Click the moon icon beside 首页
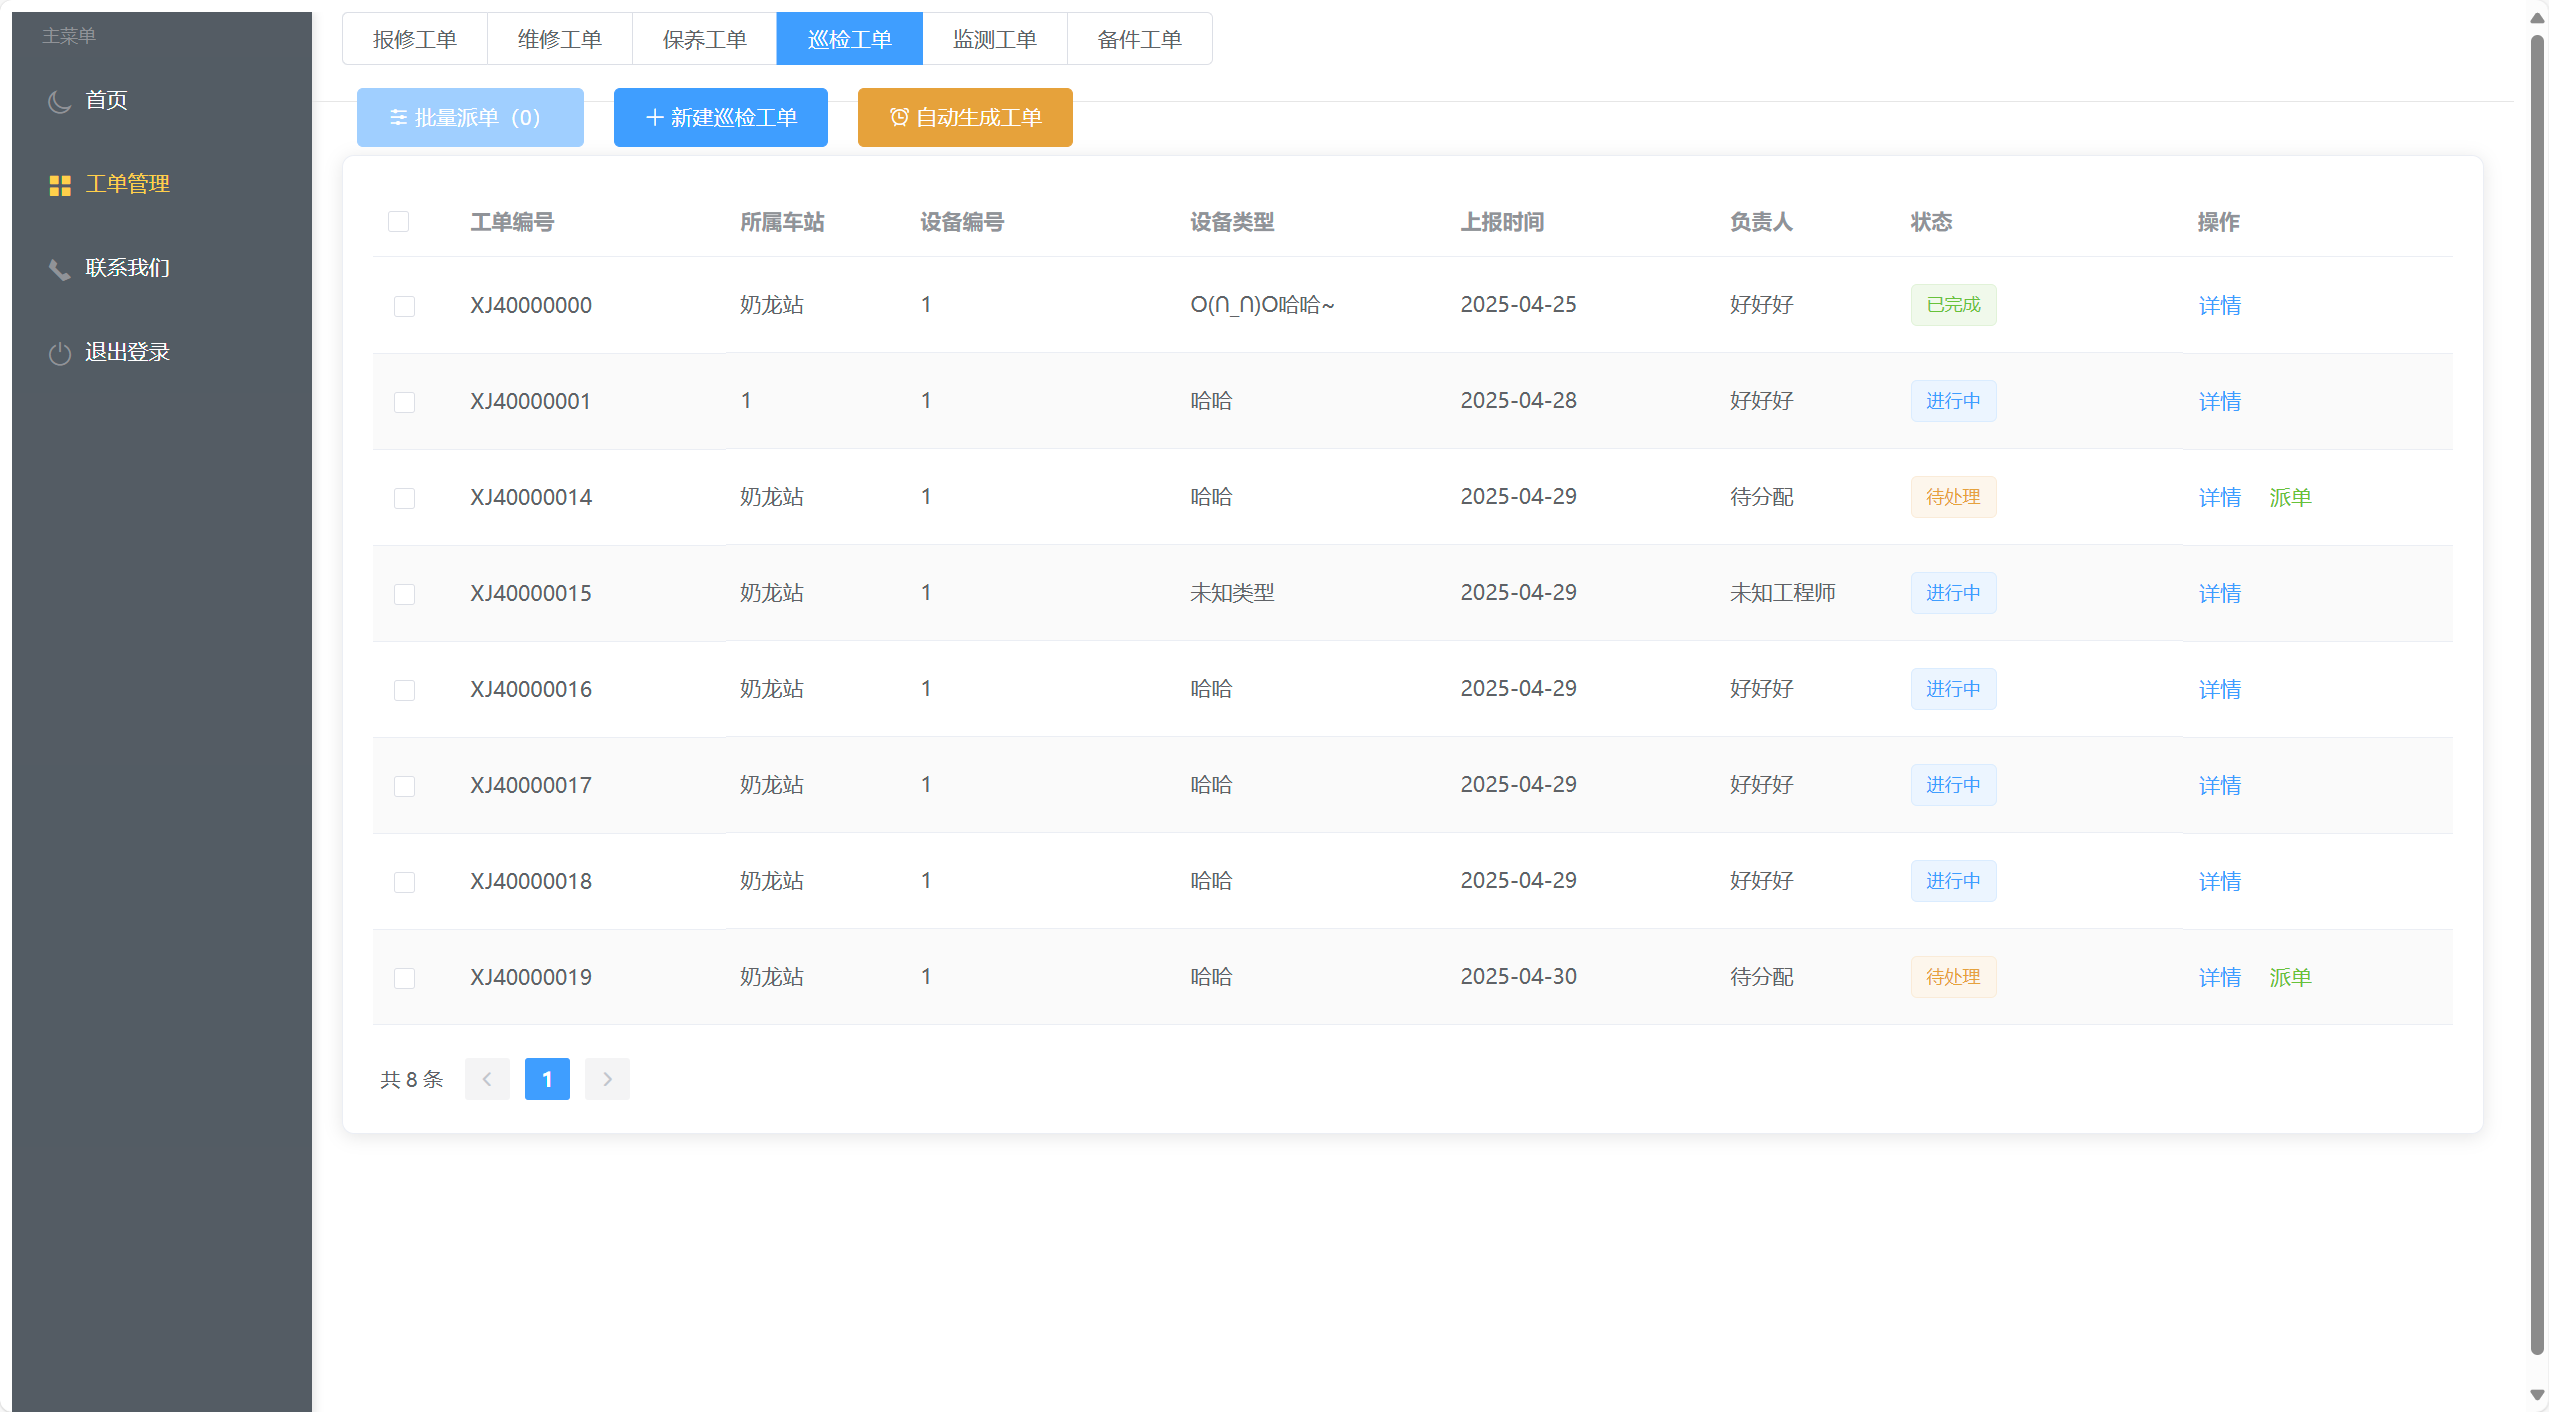 (60, 101)
